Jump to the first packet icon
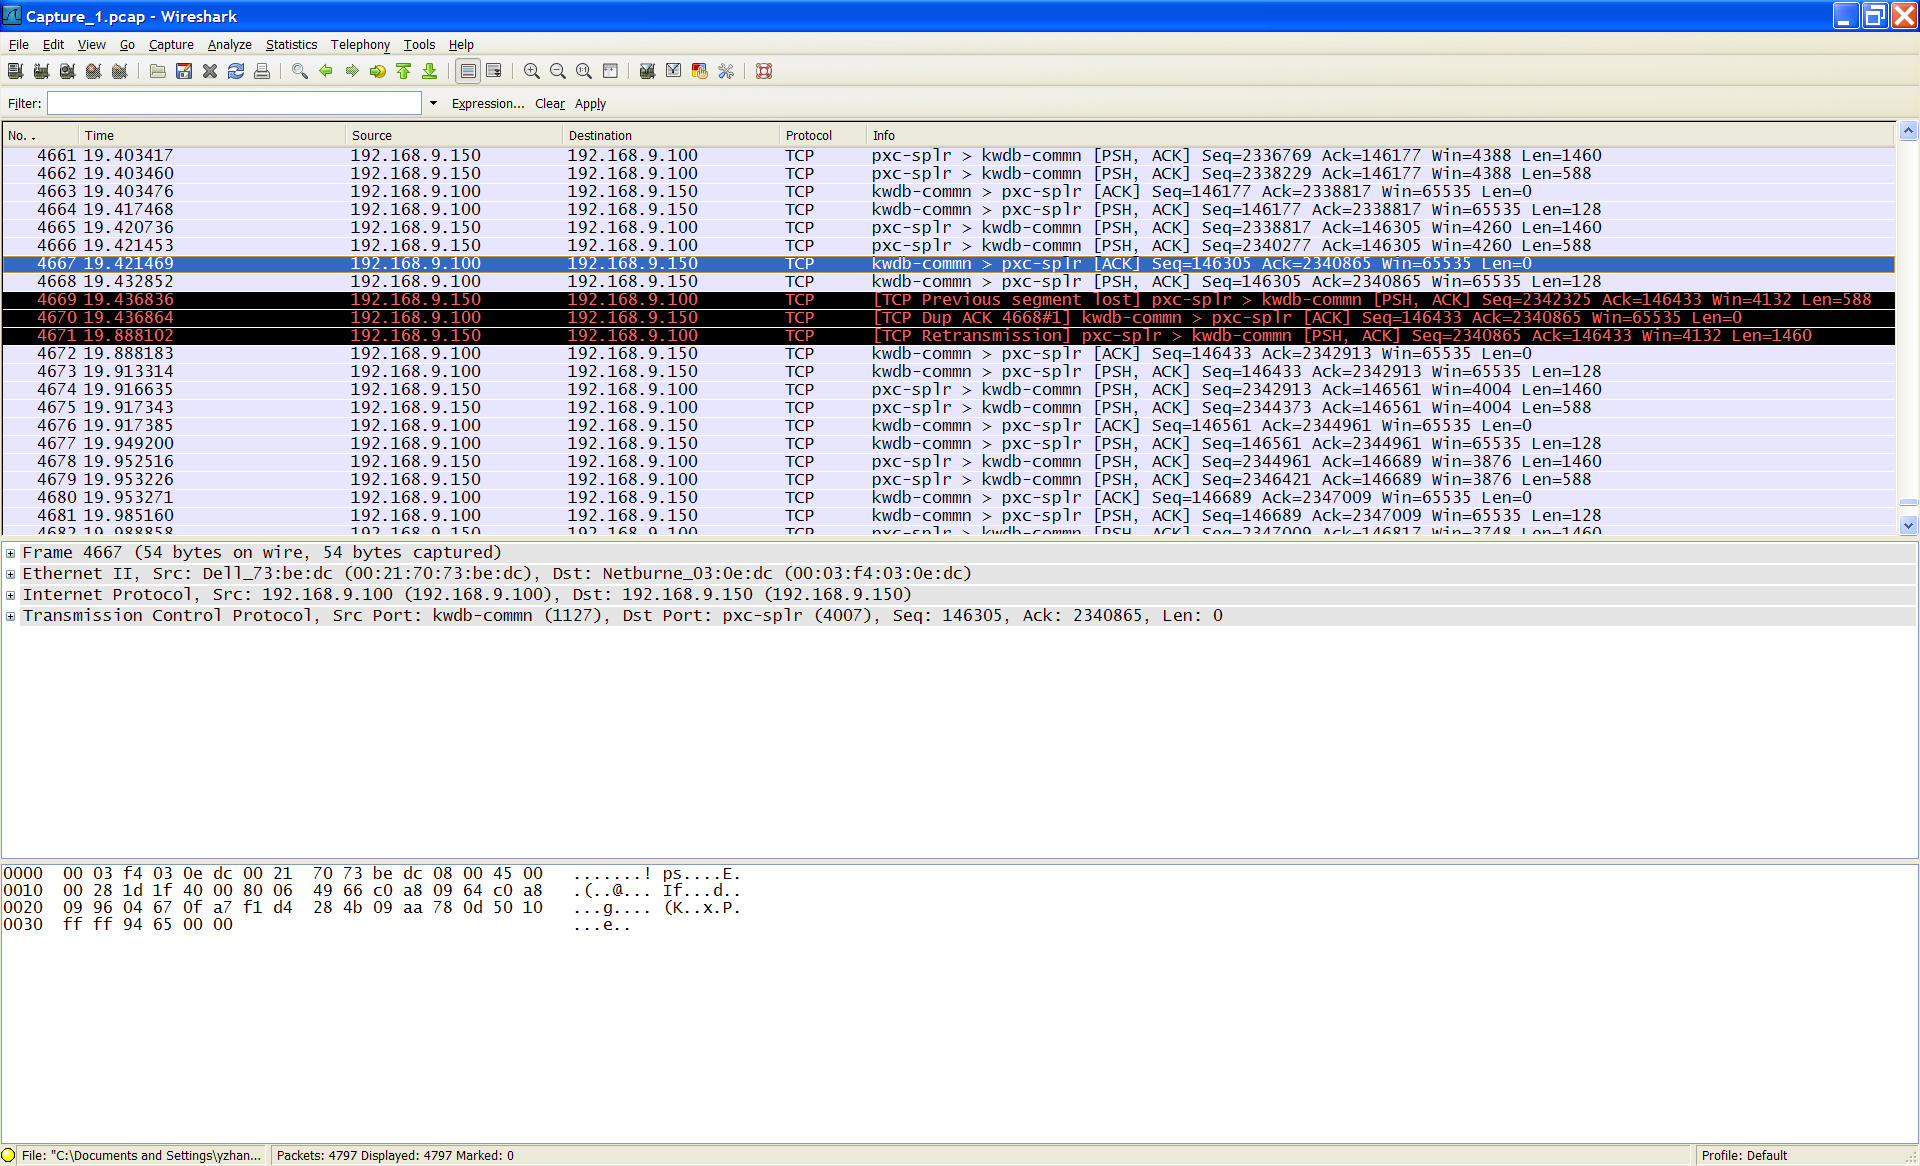 point(404,71)
